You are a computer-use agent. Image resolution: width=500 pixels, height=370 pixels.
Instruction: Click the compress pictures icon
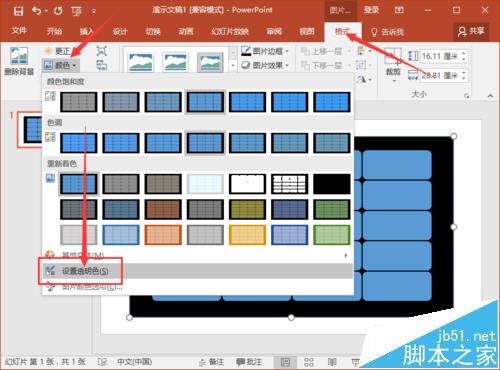[102, 51]
